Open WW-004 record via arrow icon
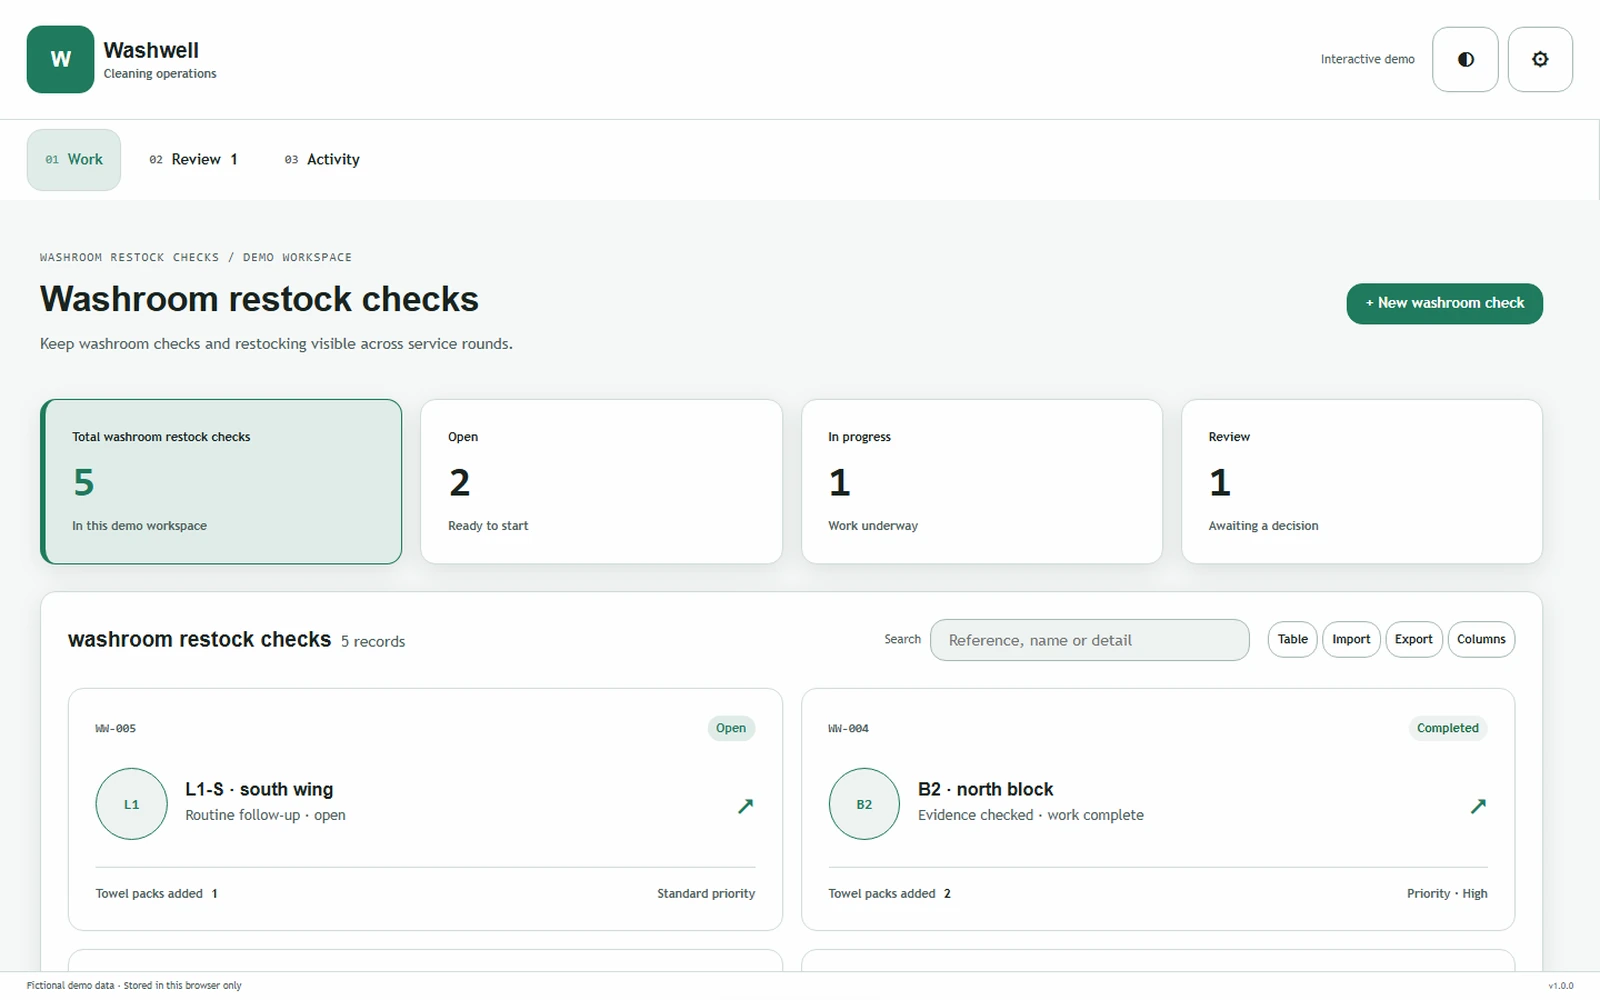Viewport: 1600px width, 1000px height. coord(1478,806)
